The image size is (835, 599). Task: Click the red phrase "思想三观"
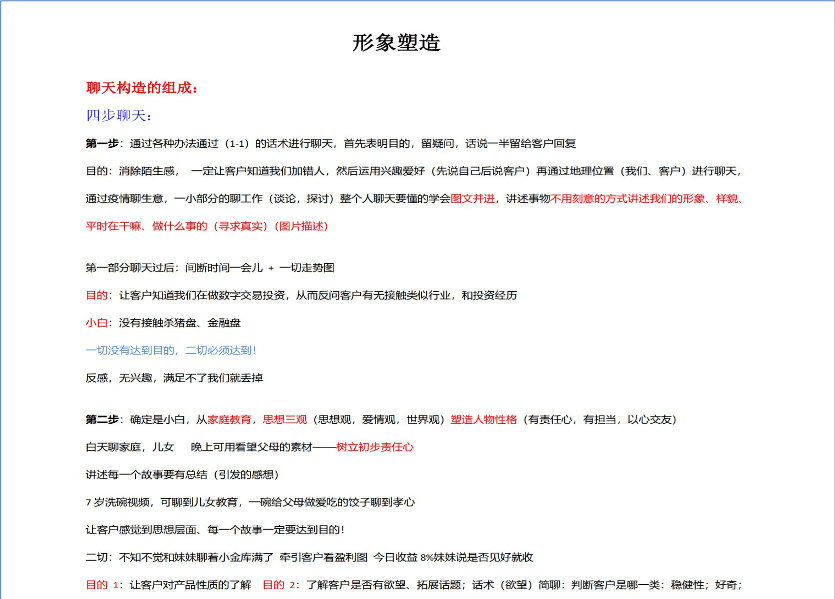point(285,420)
